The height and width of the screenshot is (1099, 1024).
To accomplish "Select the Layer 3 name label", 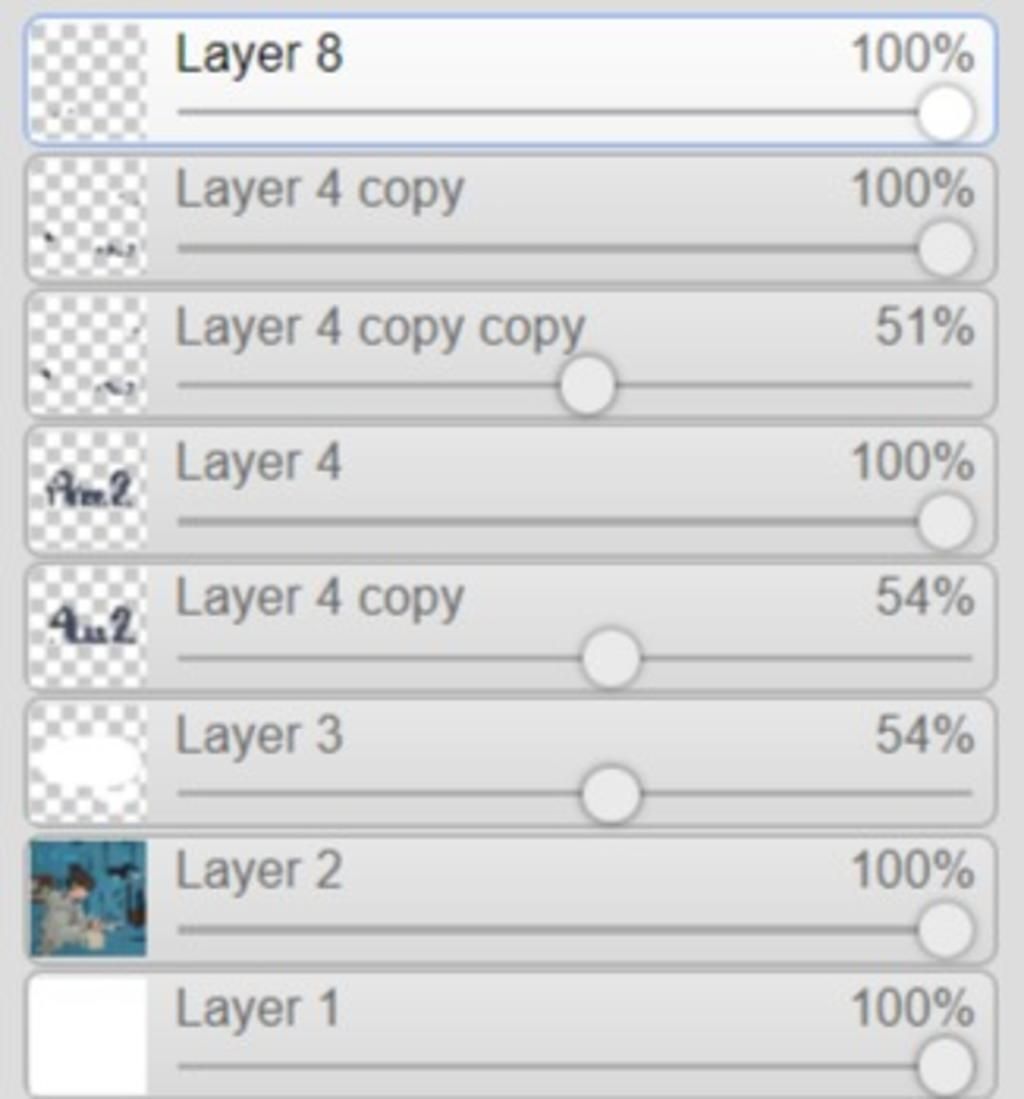I will tap(259, 735).
